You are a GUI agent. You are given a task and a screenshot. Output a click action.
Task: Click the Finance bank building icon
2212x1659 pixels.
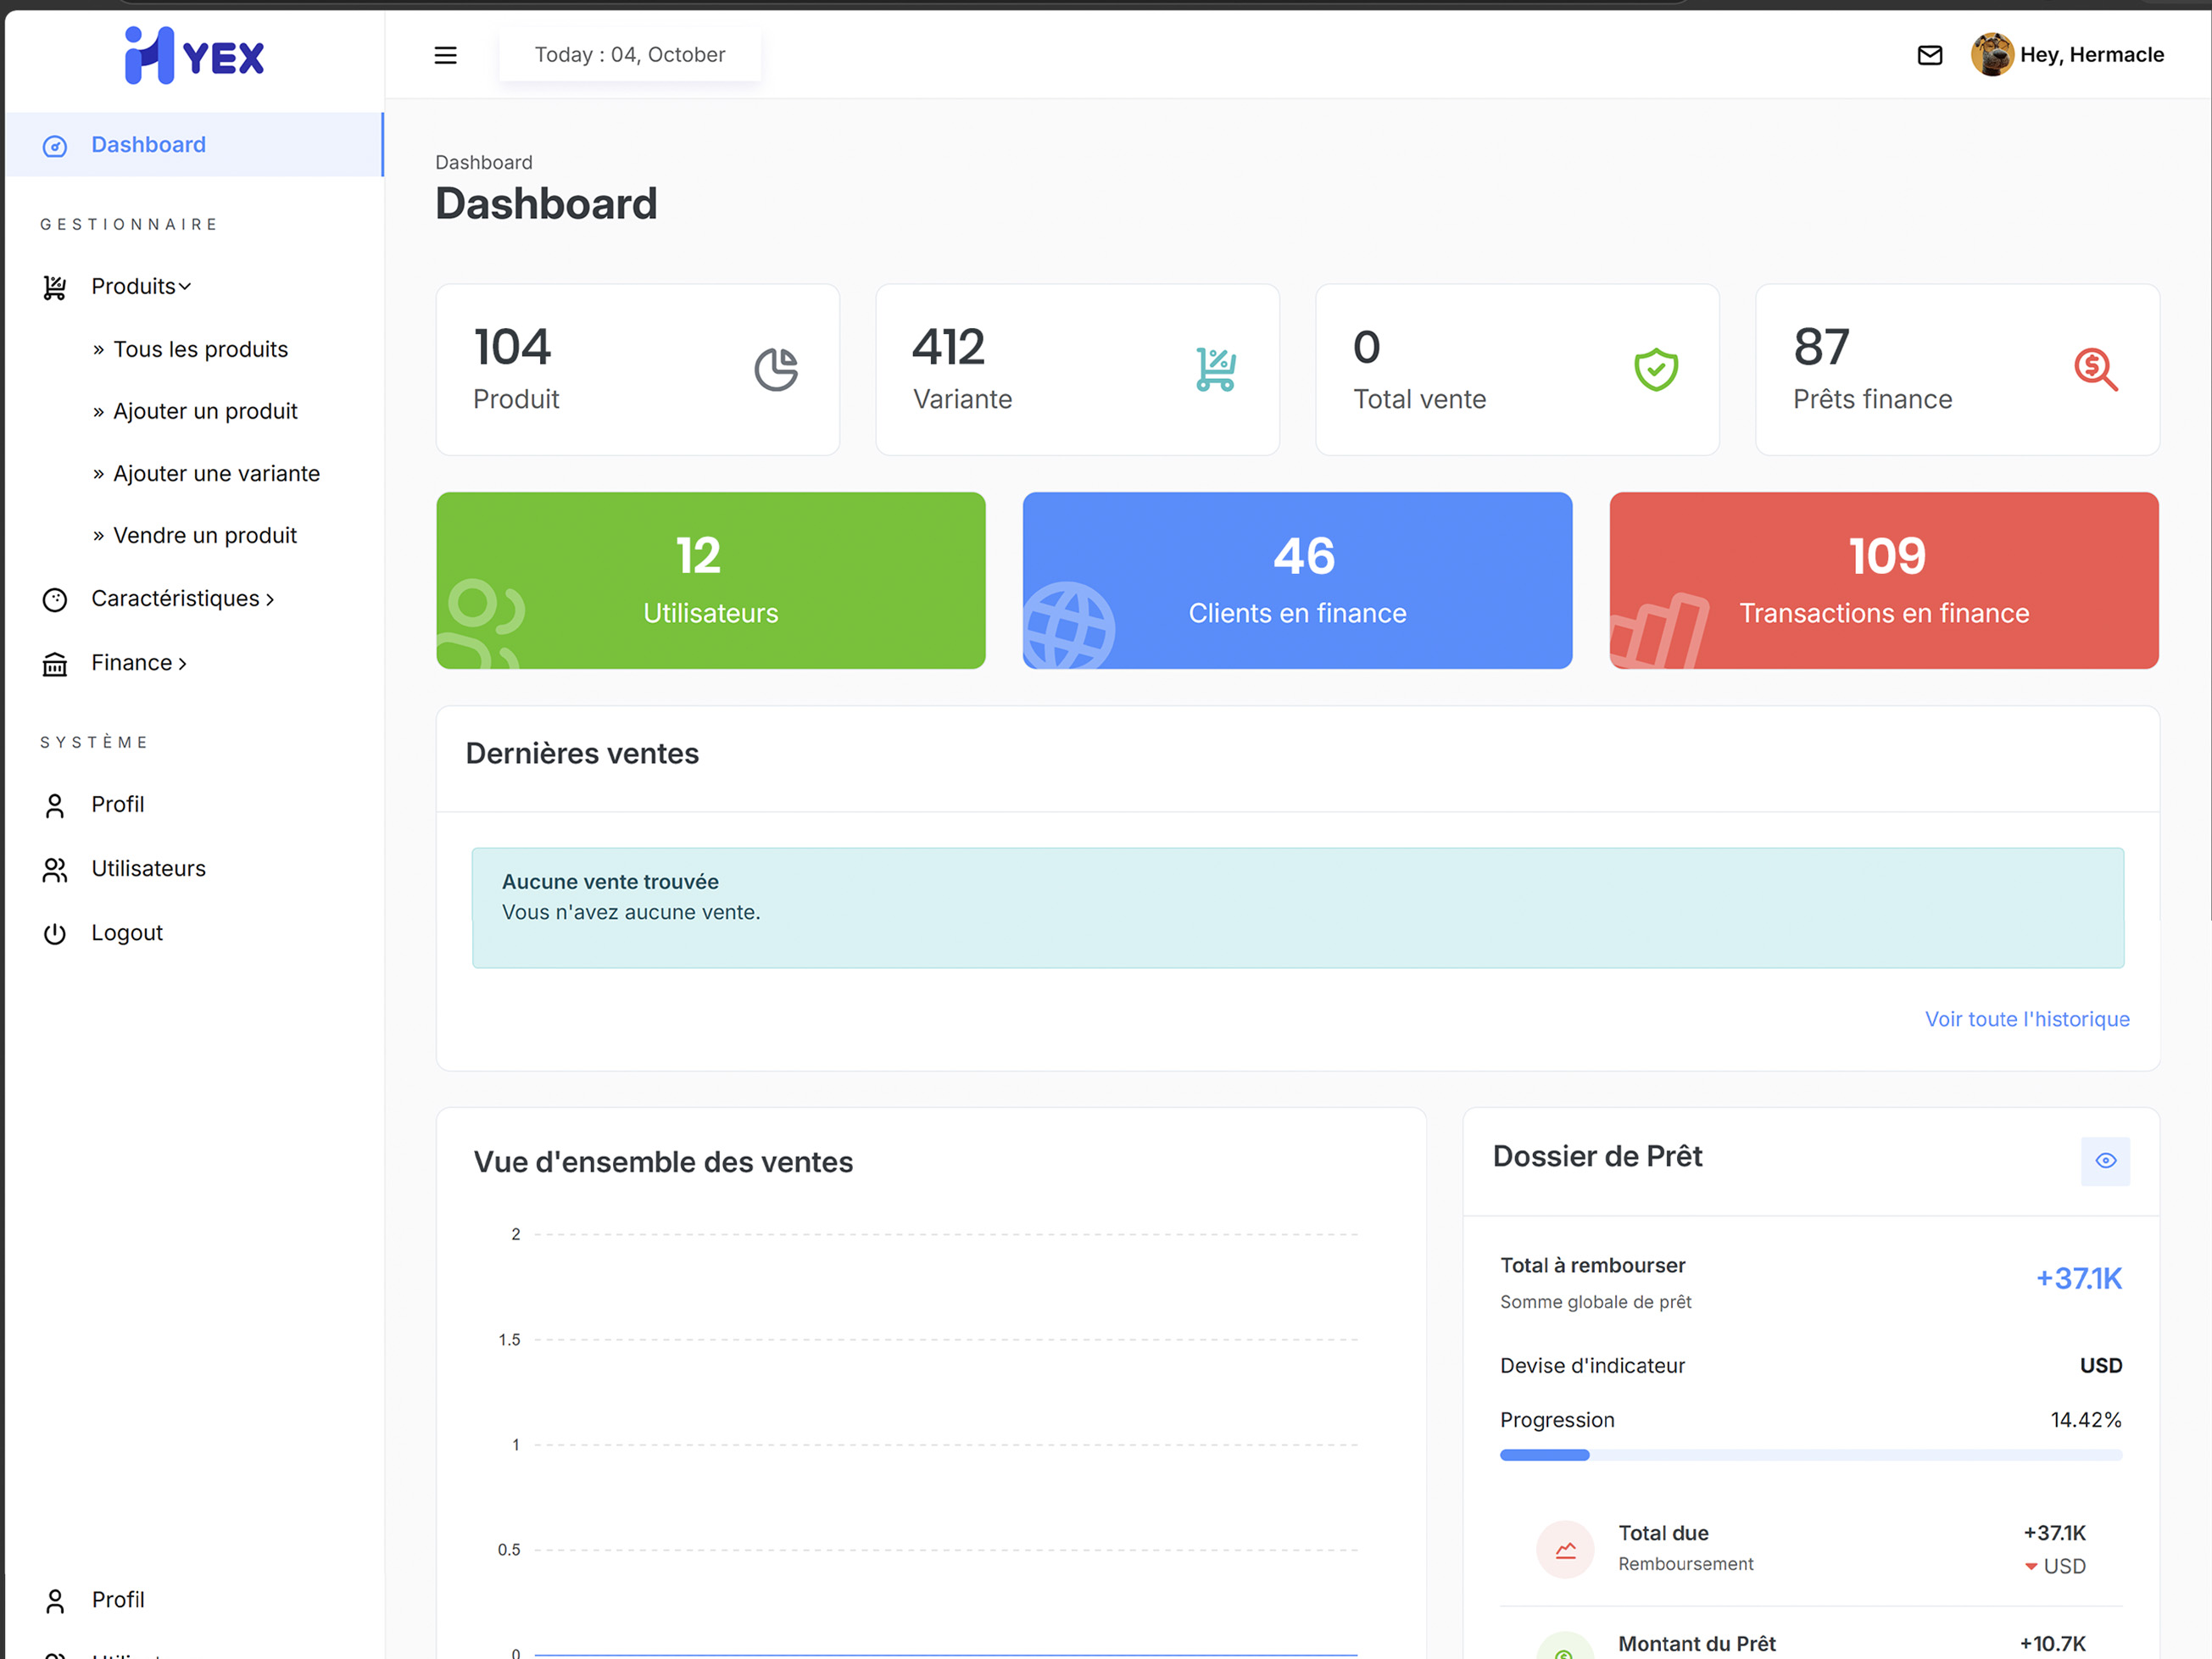(55, 664)
